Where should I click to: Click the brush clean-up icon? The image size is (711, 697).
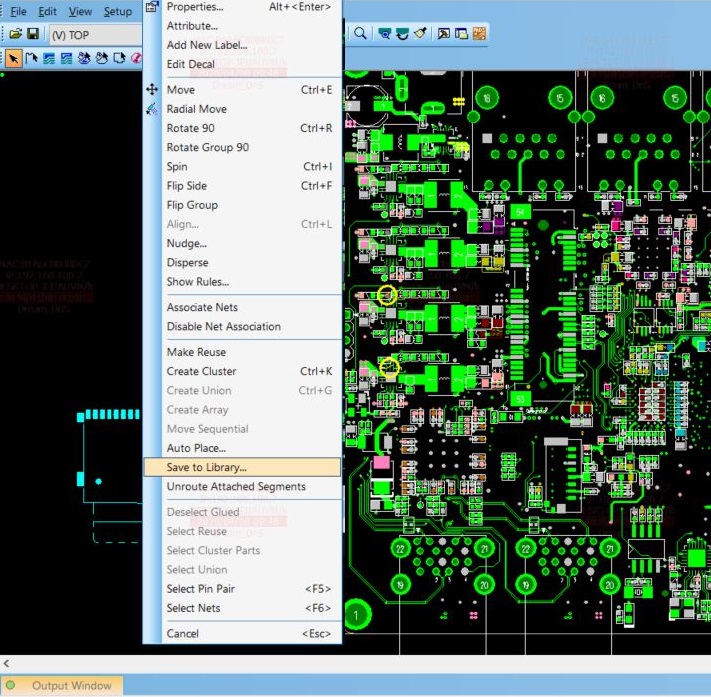(420, 33)
